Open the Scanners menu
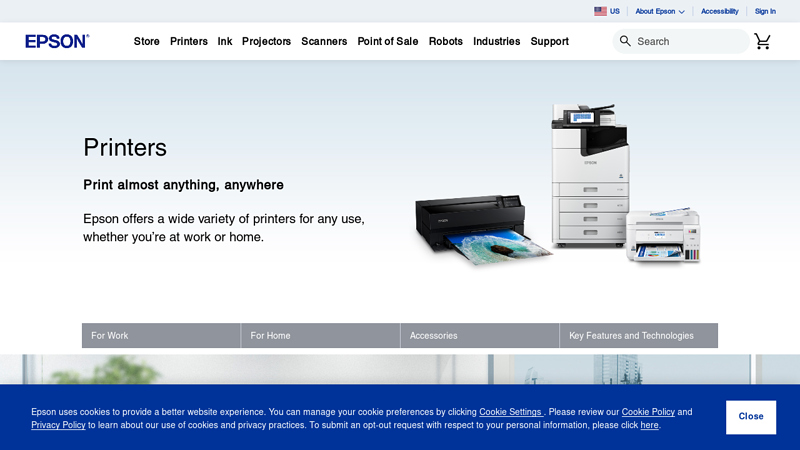The image size is (800, 450). tap(324, 41)
